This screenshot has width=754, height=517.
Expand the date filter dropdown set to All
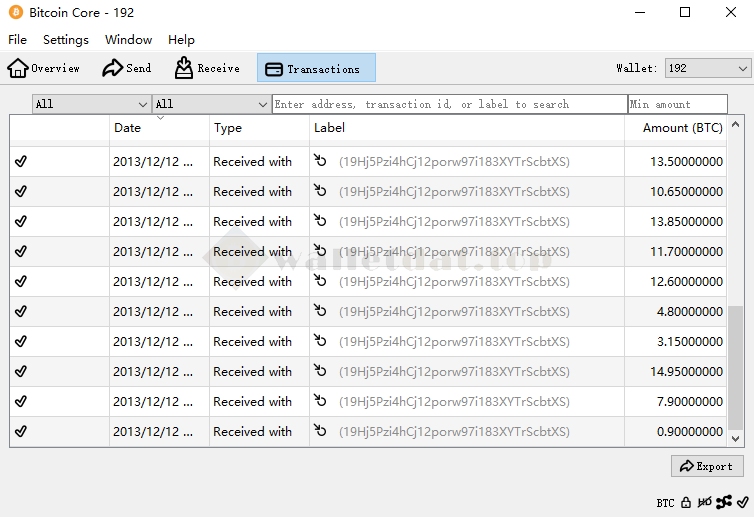click(x=91, y=104)
